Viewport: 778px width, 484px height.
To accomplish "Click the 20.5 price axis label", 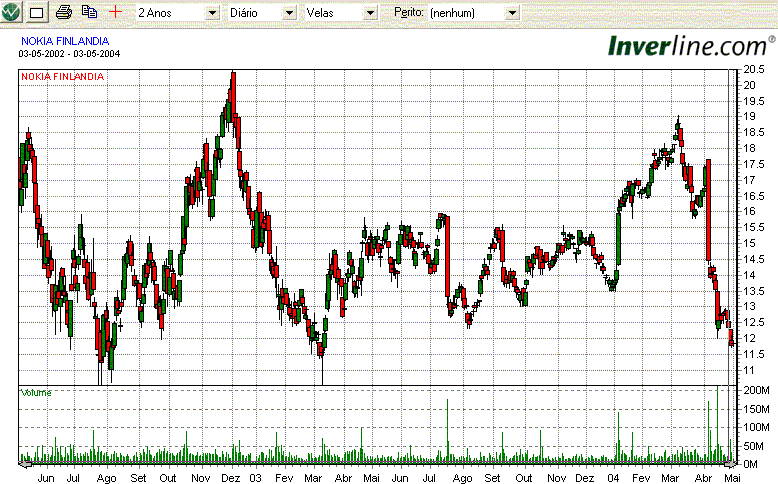I will click(753, 70).
